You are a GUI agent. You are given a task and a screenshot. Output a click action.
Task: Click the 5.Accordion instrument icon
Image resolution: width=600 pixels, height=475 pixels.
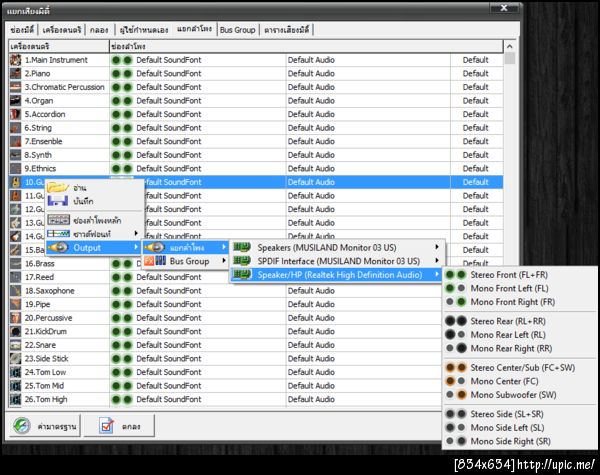[x=15, y=114]
